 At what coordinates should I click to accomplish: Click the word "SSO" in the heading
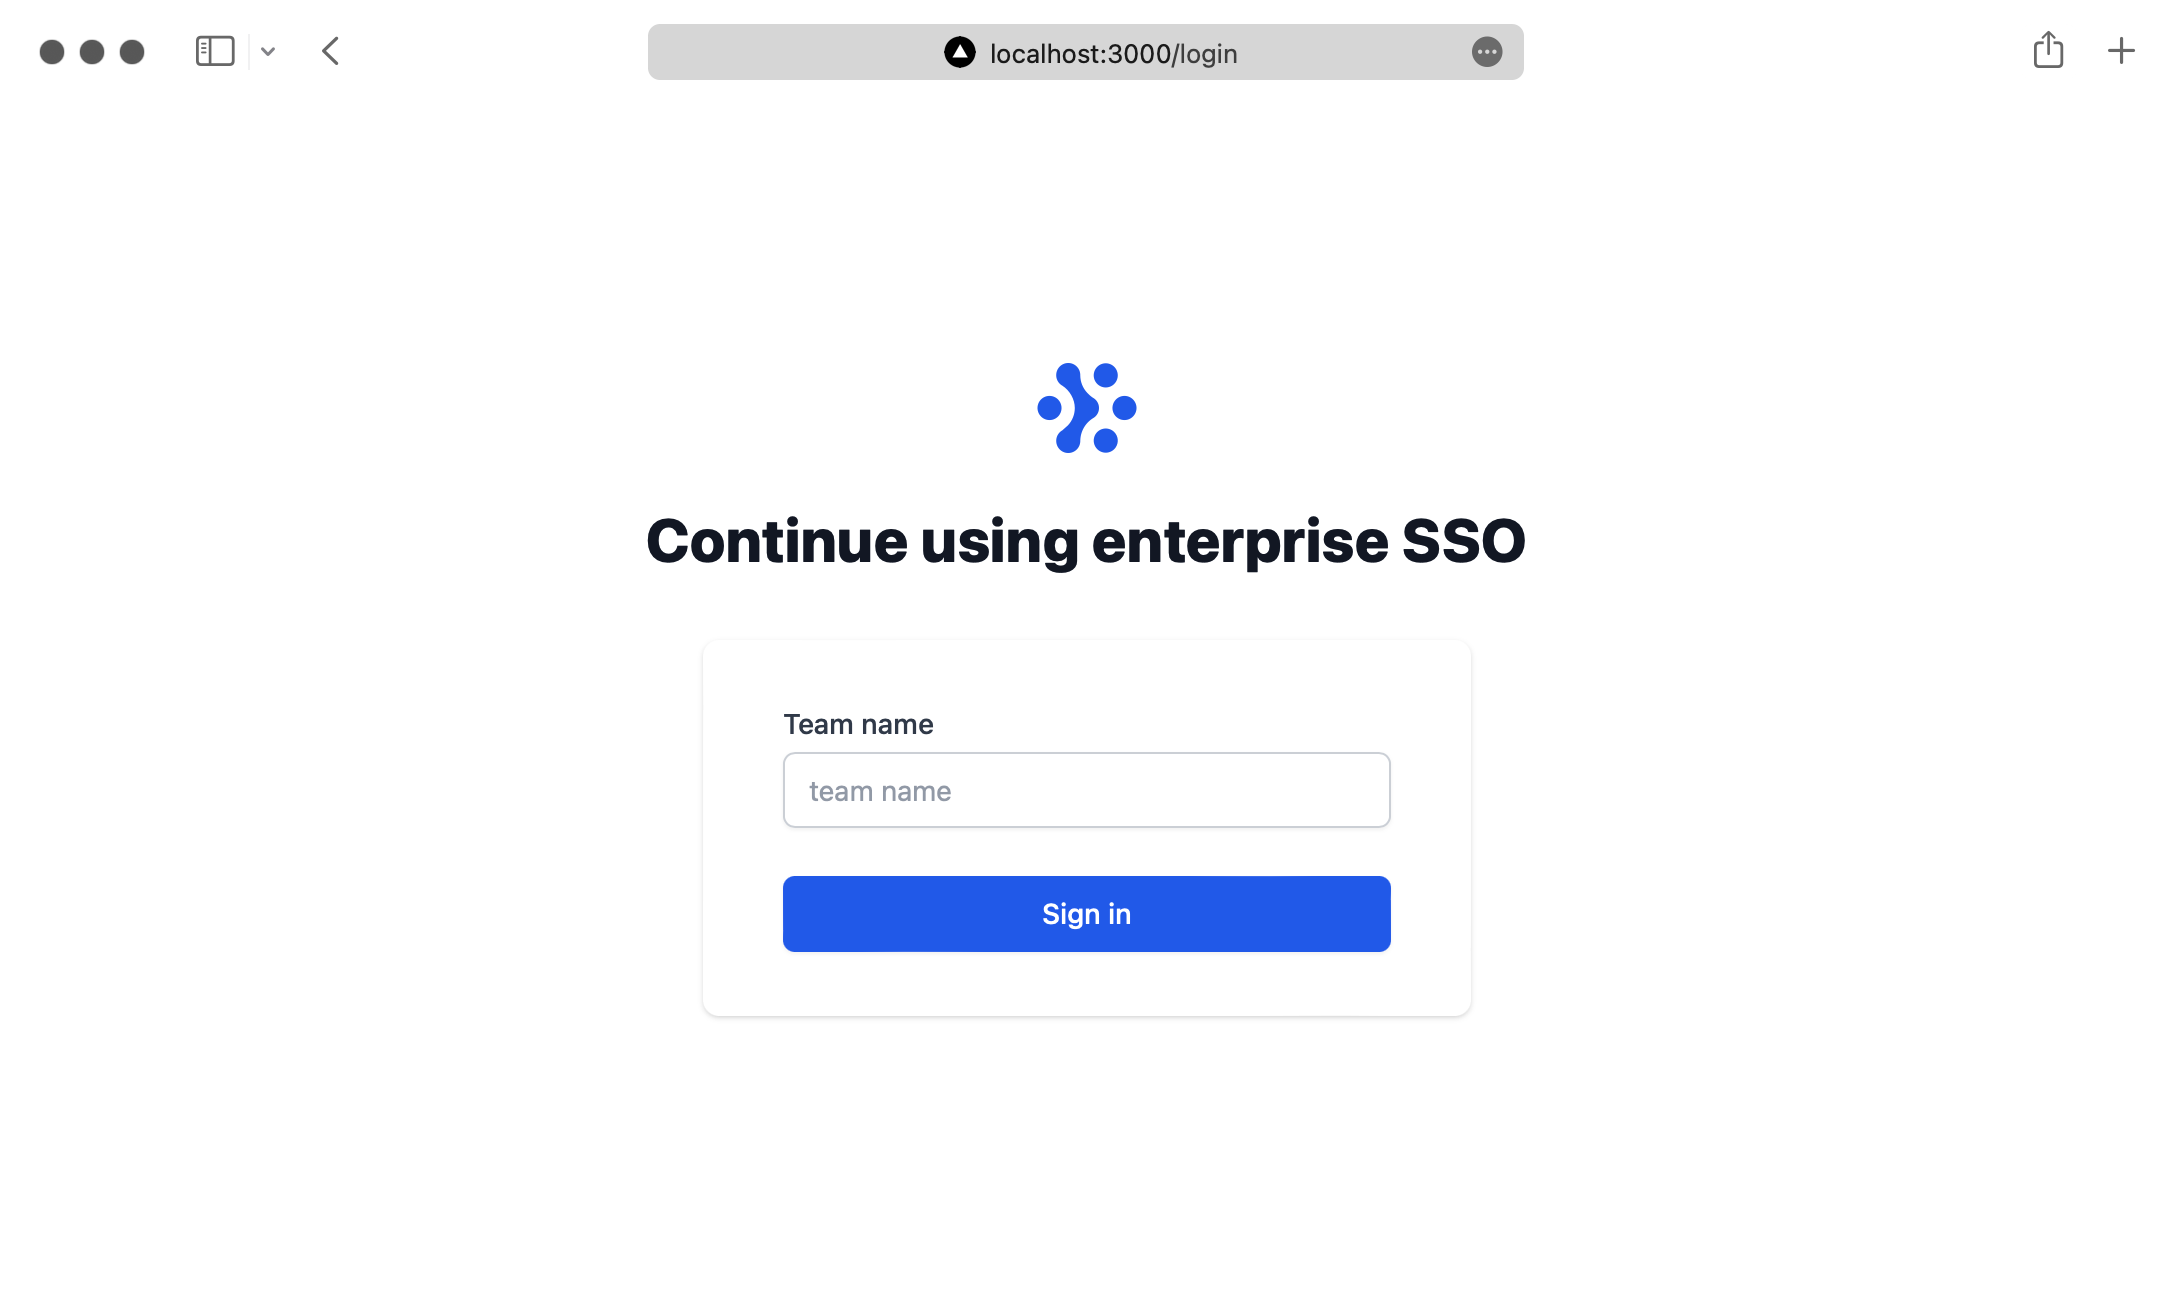(1463, 541)
